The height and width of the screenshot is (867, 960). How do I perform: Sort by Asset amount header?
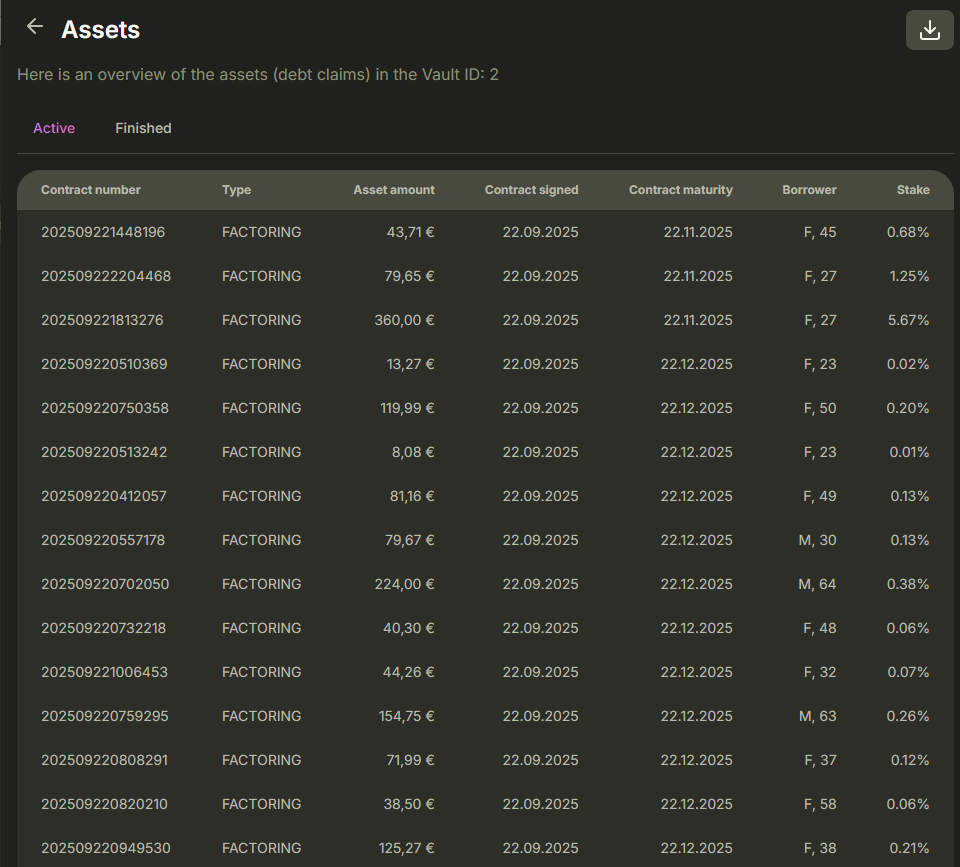pyautogui.click(x=394, y=190)
